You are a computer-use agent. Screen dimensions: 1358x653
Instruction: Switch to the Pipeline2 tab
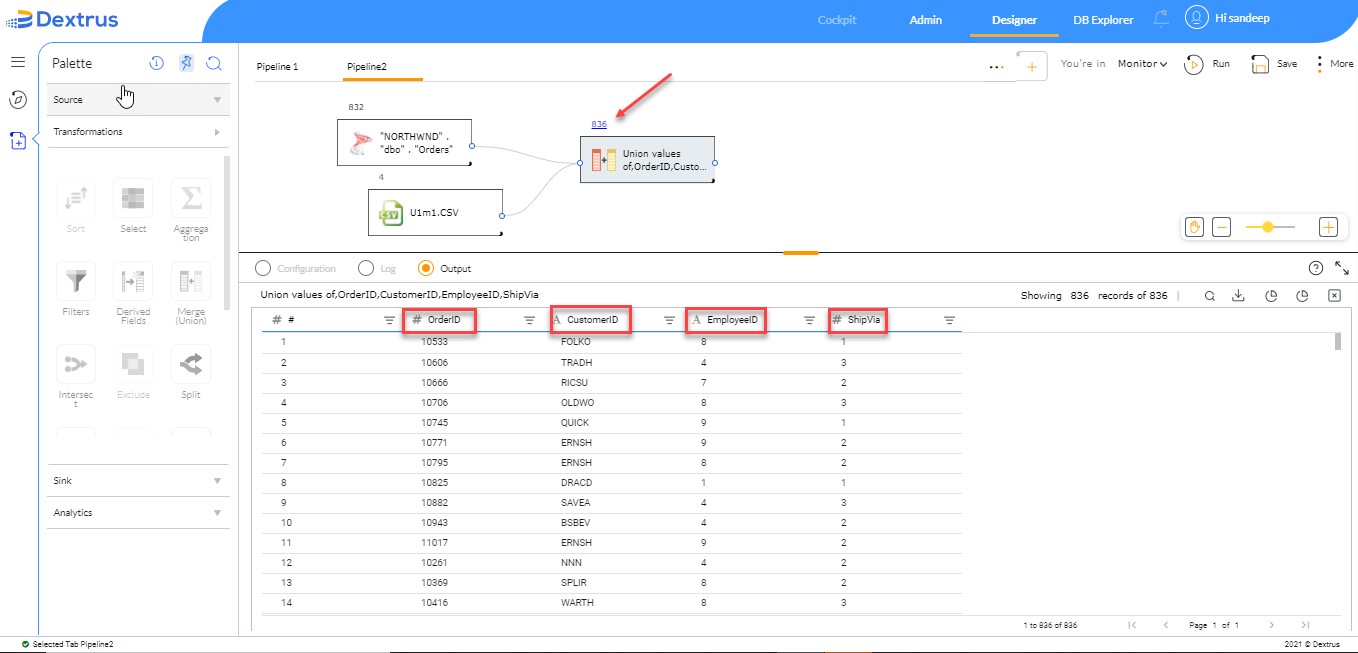367,67
